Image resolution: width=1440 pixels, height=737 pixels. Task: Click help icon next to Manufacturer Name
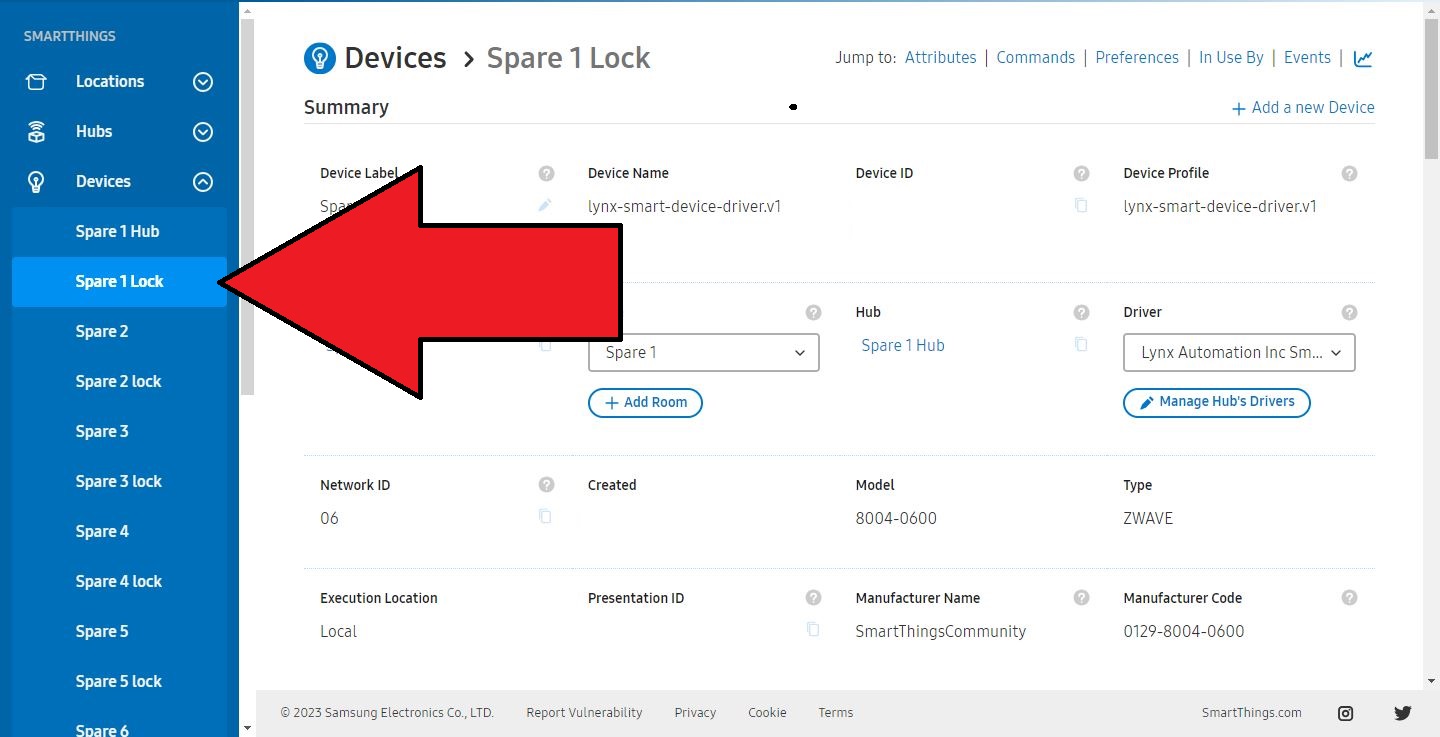[1081, 598]
